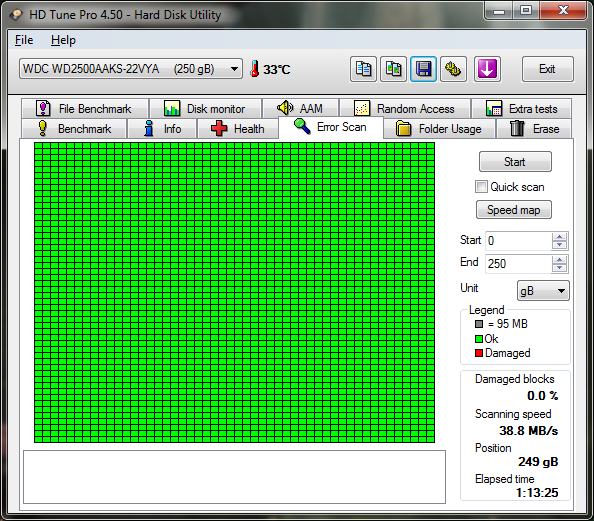Click the Start scan button
The width and height of the screenshot is (594, 521).
click(515, 162)
